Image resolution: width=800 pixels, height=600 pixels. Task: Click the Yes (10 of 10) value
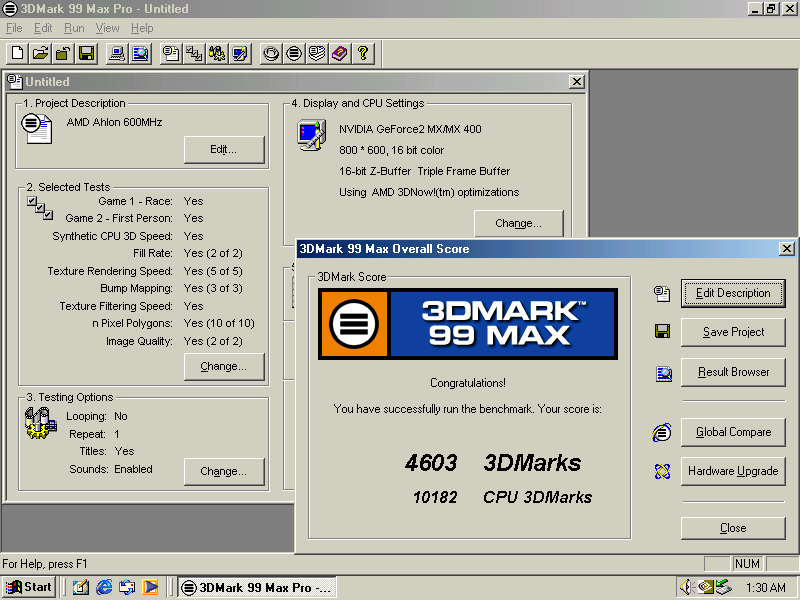(x=219, y=323)
